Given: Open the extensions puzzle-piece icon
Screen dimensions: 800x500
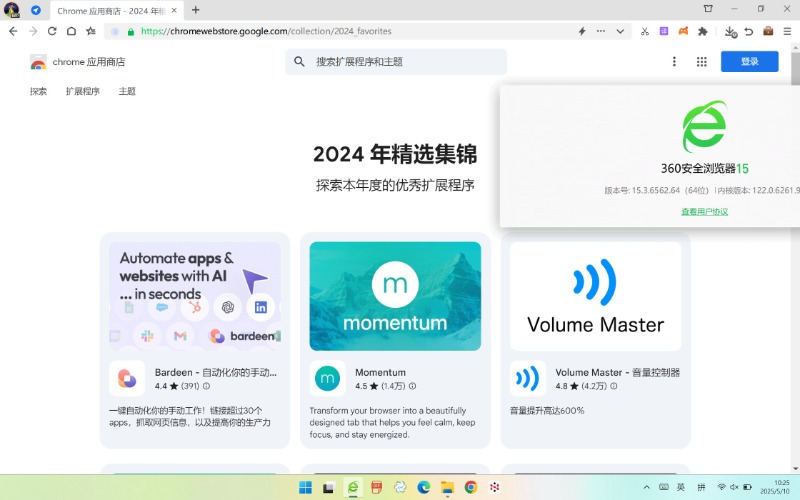Looking at the screenshot, I should (x=702, y=31).
